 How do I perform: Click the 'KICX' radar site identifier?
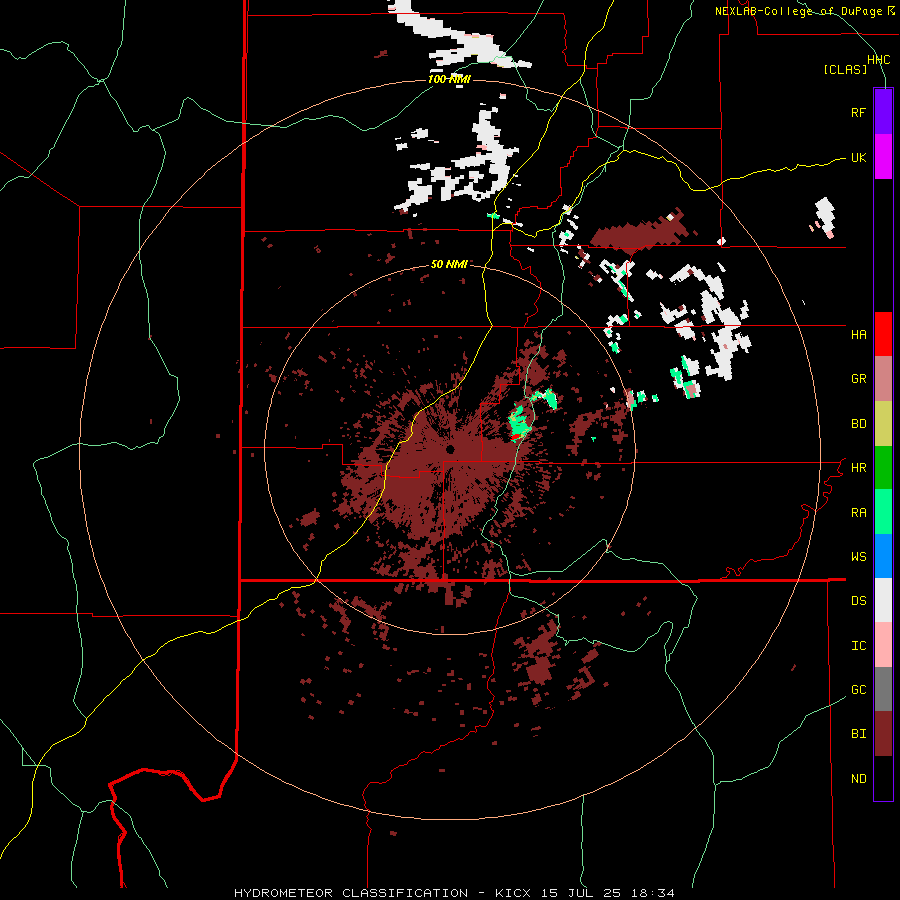pyautogui.click(x=513, y=893)
